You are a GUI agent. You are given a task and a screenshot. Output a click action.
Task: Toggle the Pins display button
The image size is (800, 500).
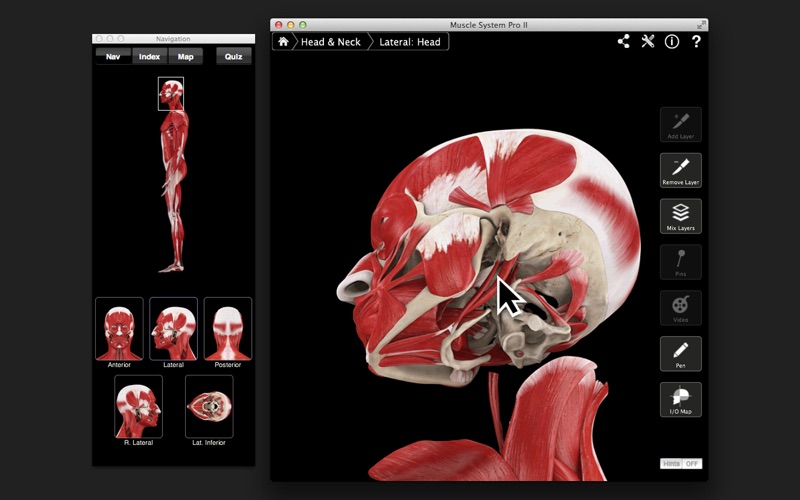point(680,262)
